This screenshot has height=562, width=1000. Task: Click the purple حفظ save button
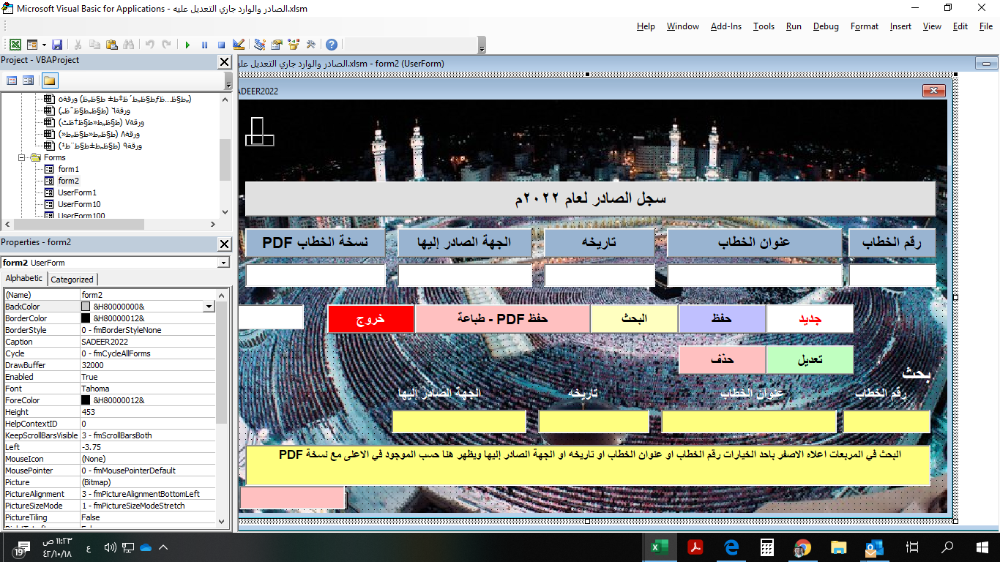click(x=721, y=319)
